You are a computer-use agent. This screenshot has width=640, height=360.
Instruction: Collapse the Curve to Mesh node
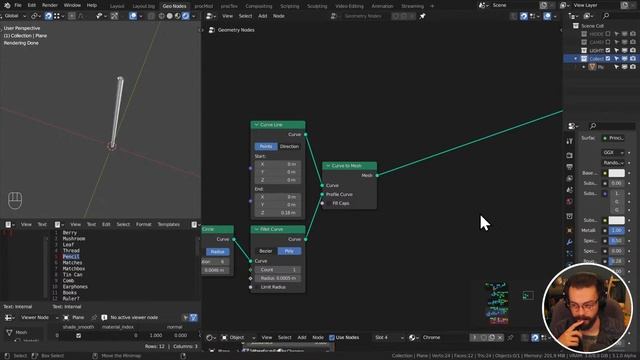tap(328, 166)
